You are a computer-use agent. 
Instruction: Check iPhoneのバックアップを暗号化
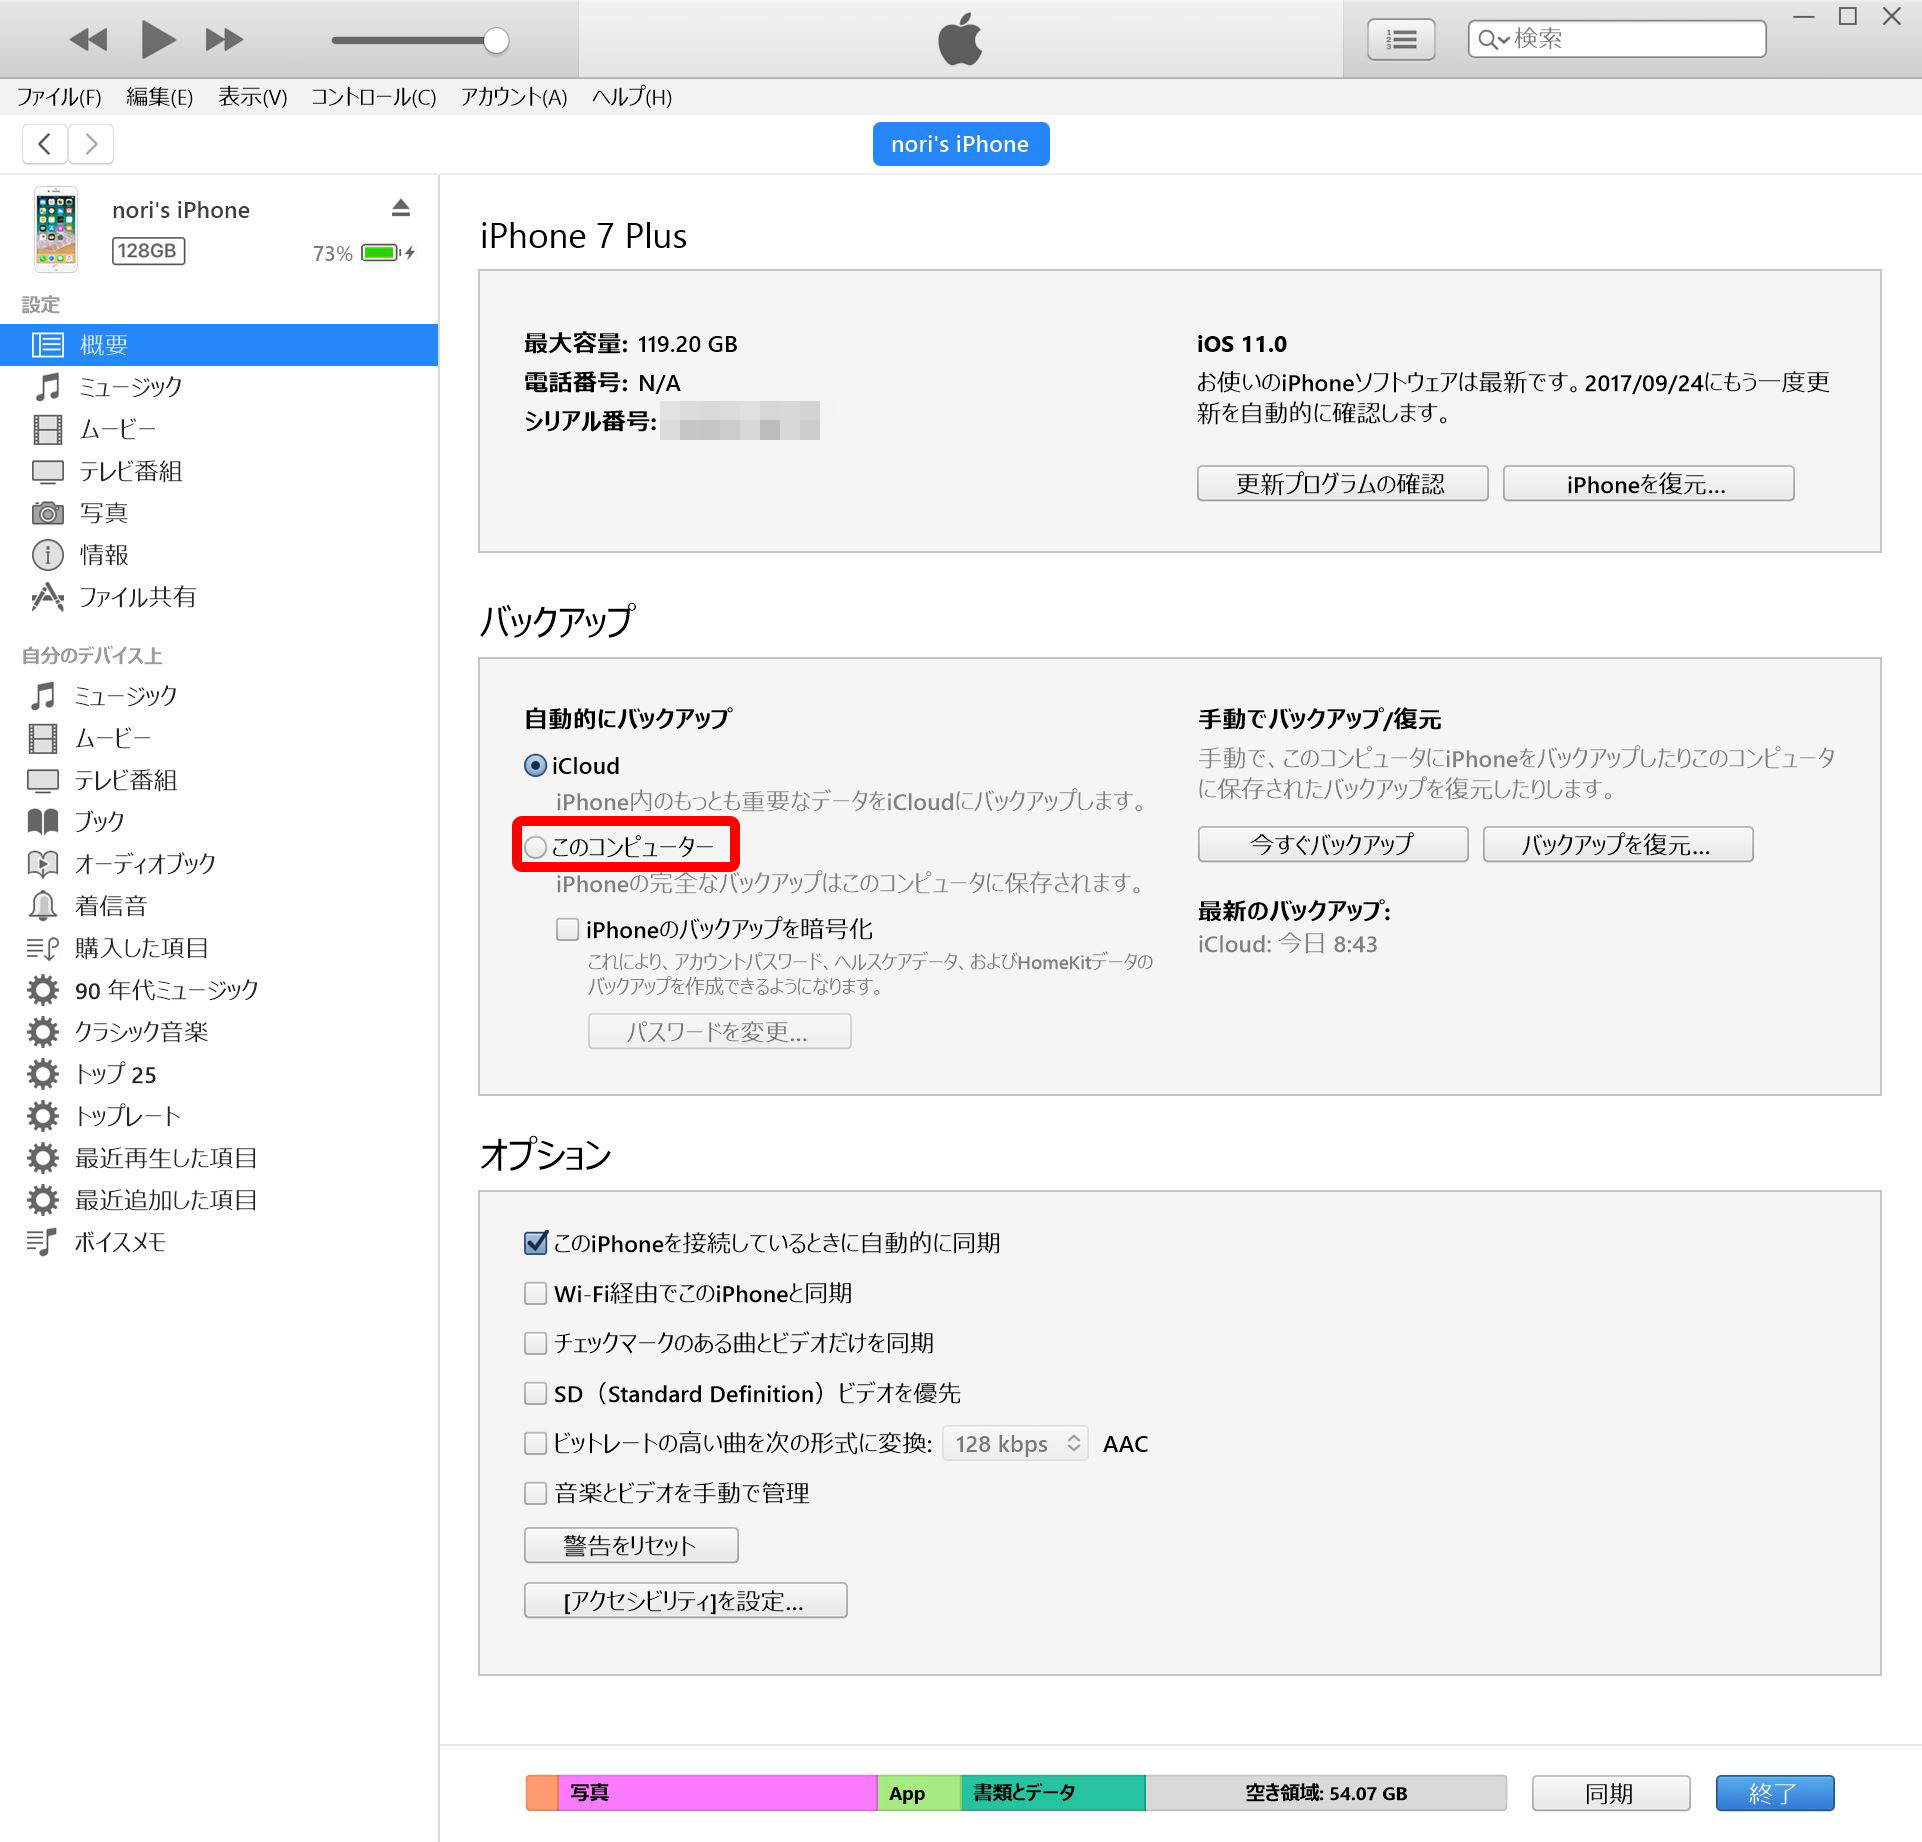pos(568,930)
